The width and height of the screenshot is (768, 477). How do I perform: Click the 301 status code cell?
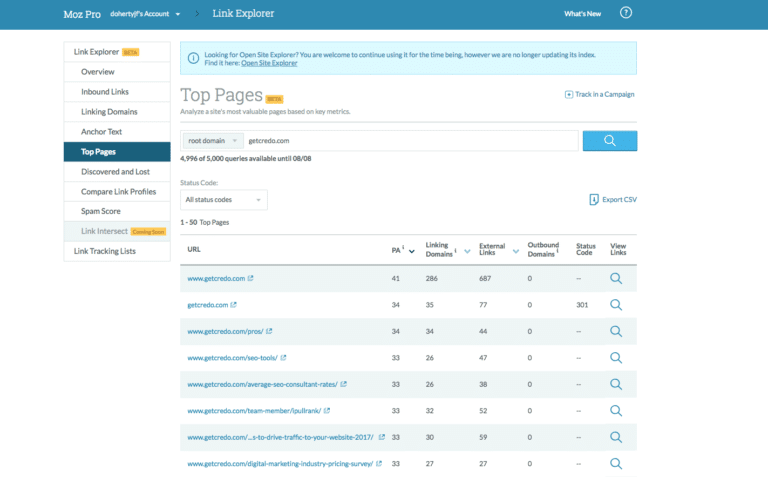[582, 305]
